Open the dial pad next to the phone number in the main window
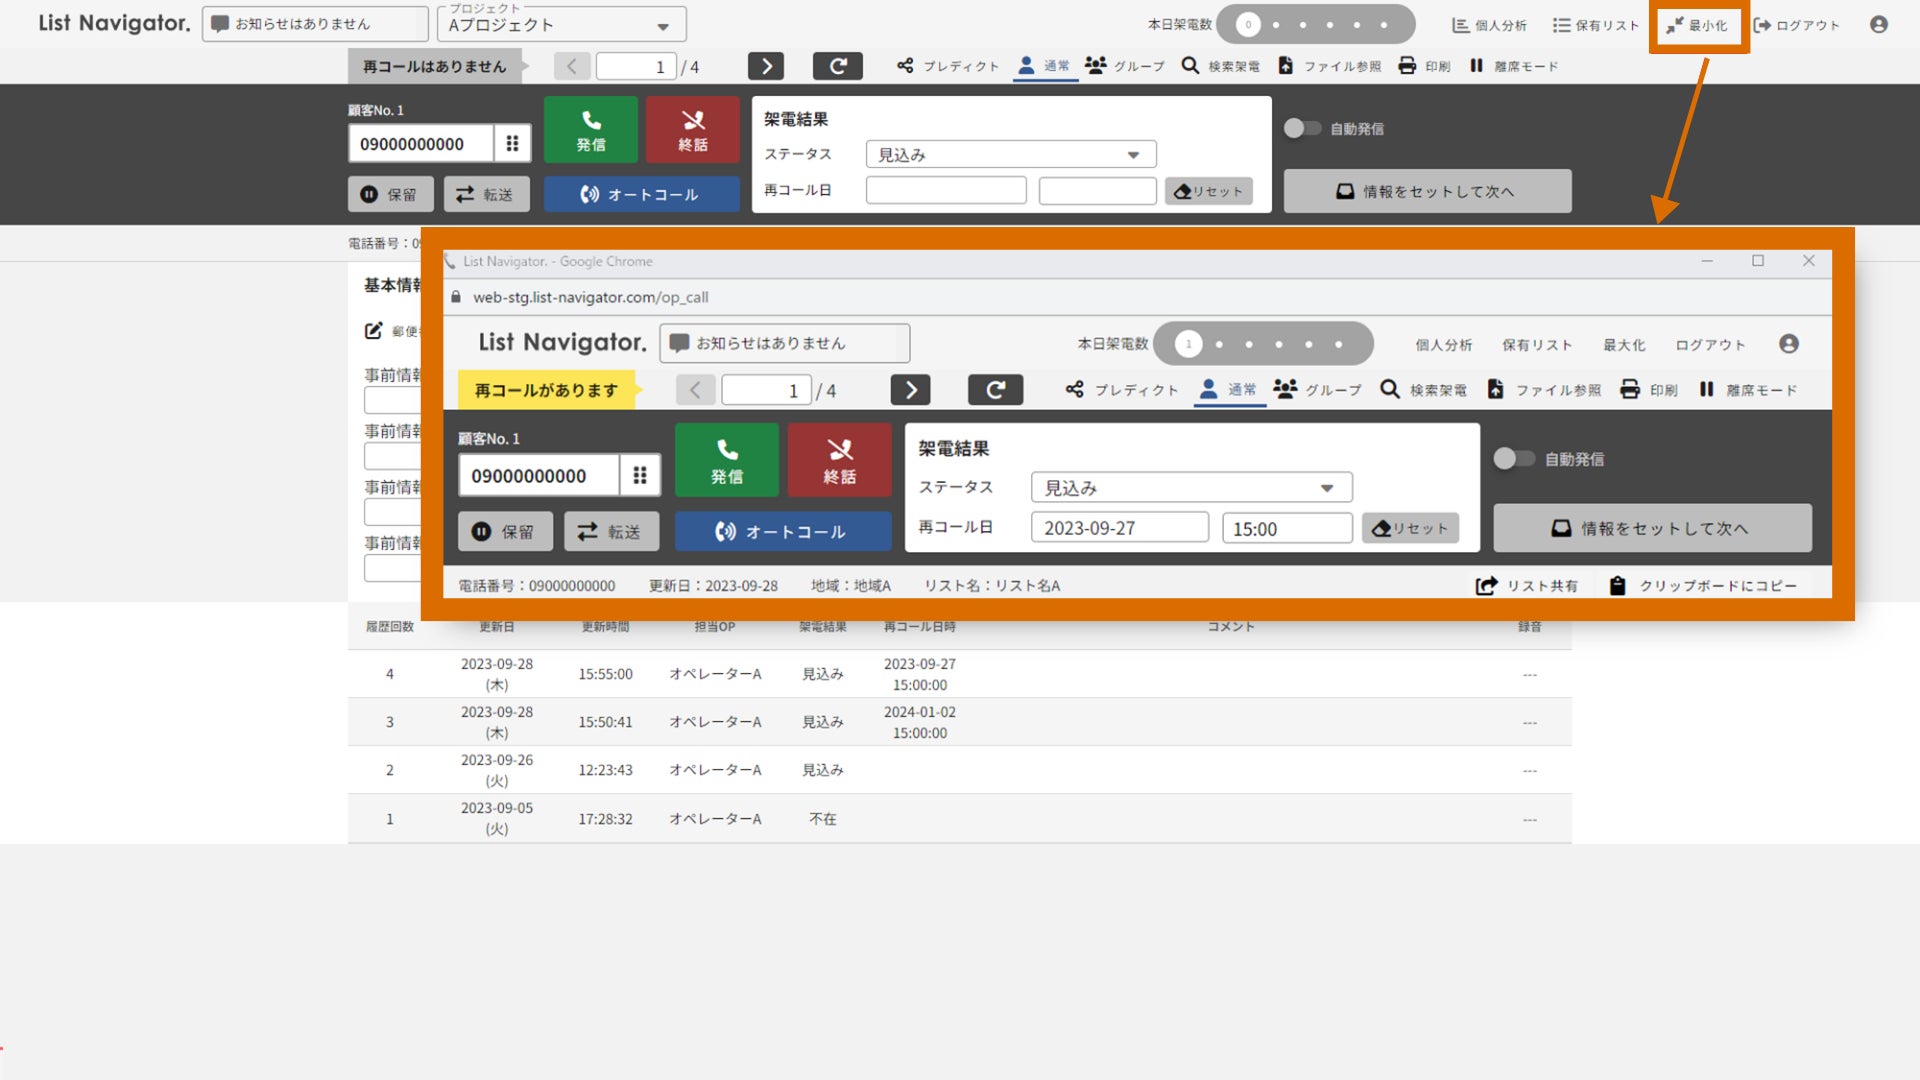Viewport: 1920px width, 1080px height. (512, 143)
